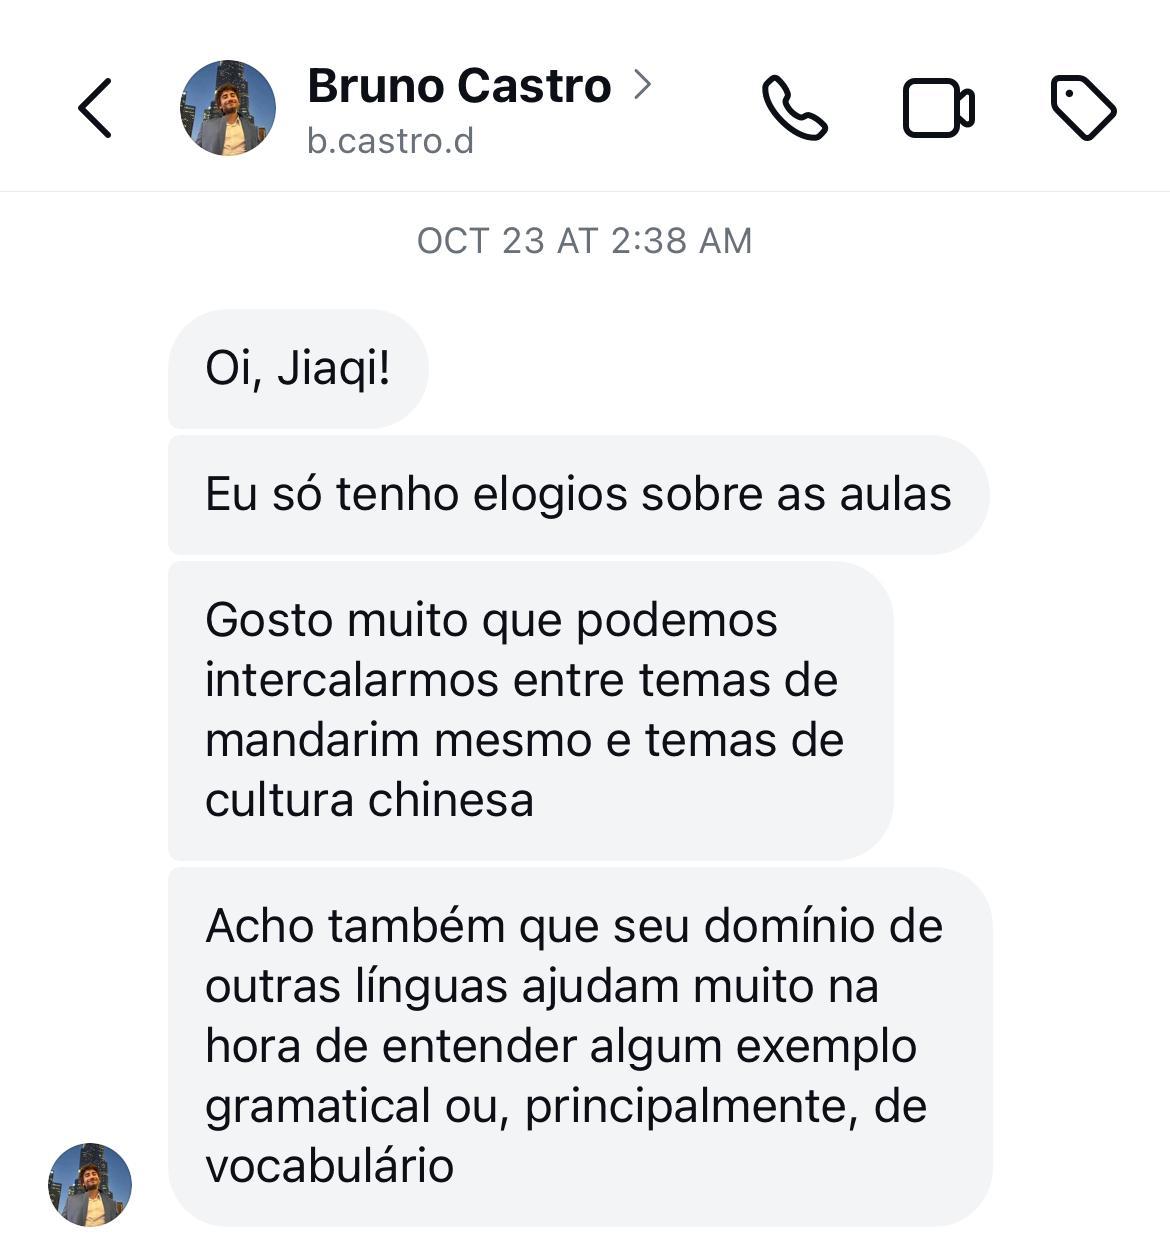
Task: Click the word "intercalarmos" in third message
Action: pyautogui.click(x=351, y=681)
